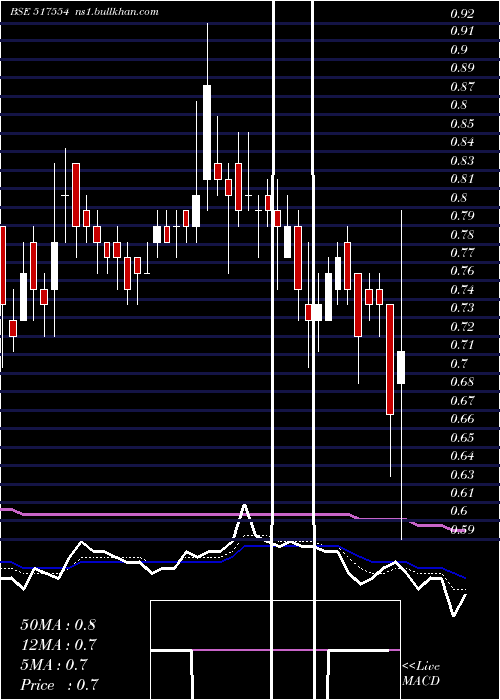Click the tallest white candle near 0.87
Viewport: 500px width, 700px height.
click(x=207, y=133)
